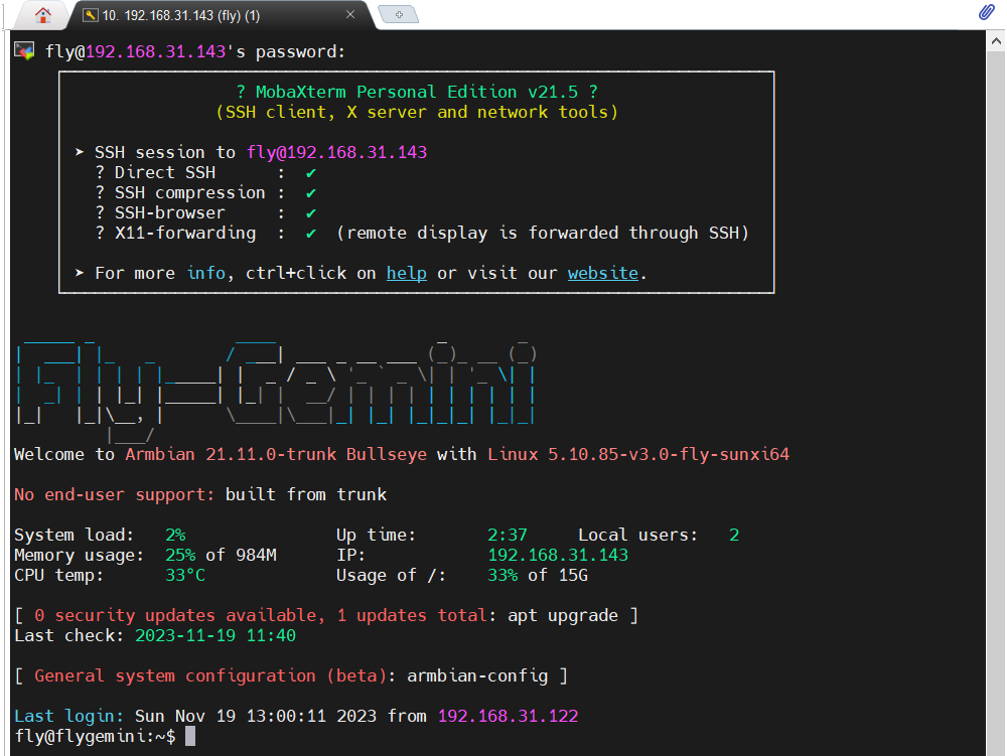Click the cursor at the fly@flygemini prompt

tap(190, 736)
